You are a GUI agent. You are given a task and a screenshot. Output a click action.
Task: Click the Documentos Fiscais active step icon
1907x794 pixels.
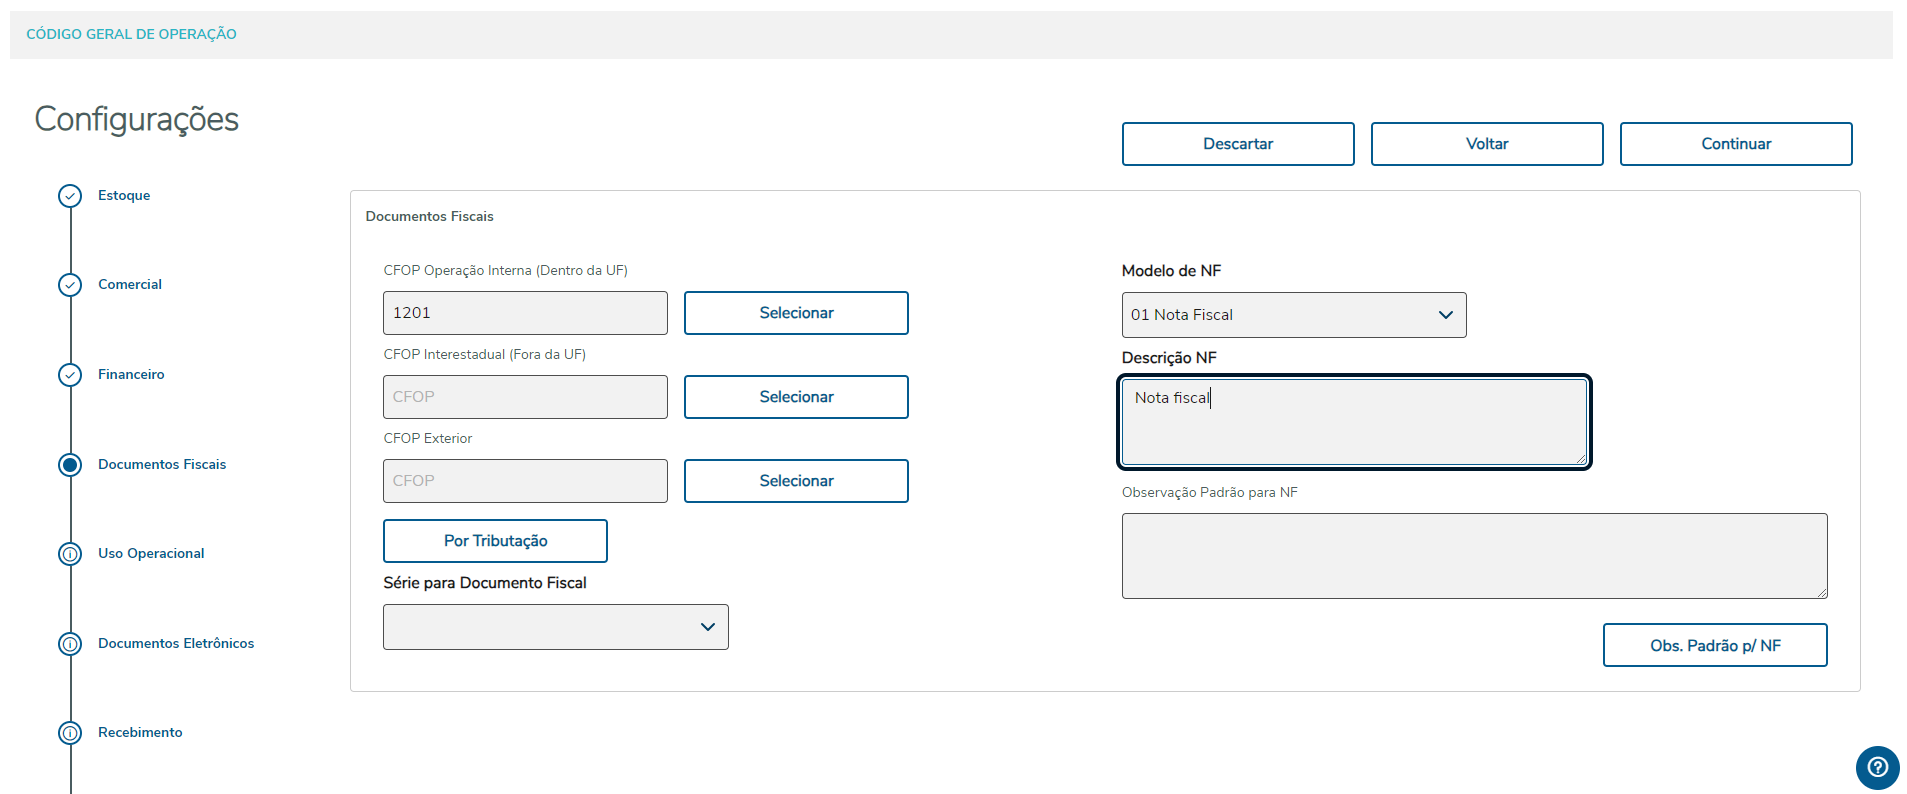point(70,464)
